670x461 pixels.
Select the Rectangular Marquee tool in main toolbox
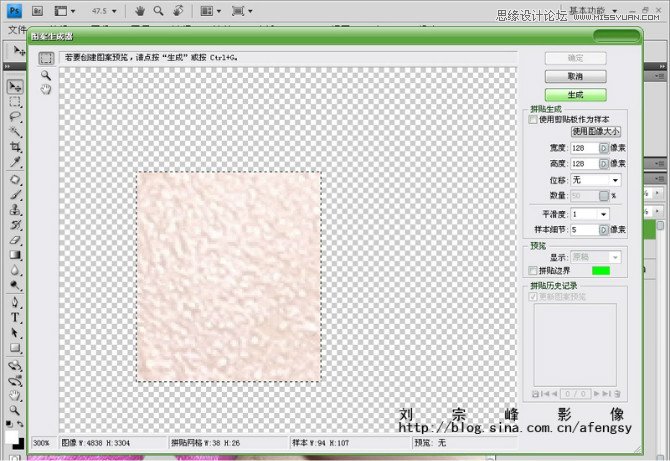[x=15, y=102]
